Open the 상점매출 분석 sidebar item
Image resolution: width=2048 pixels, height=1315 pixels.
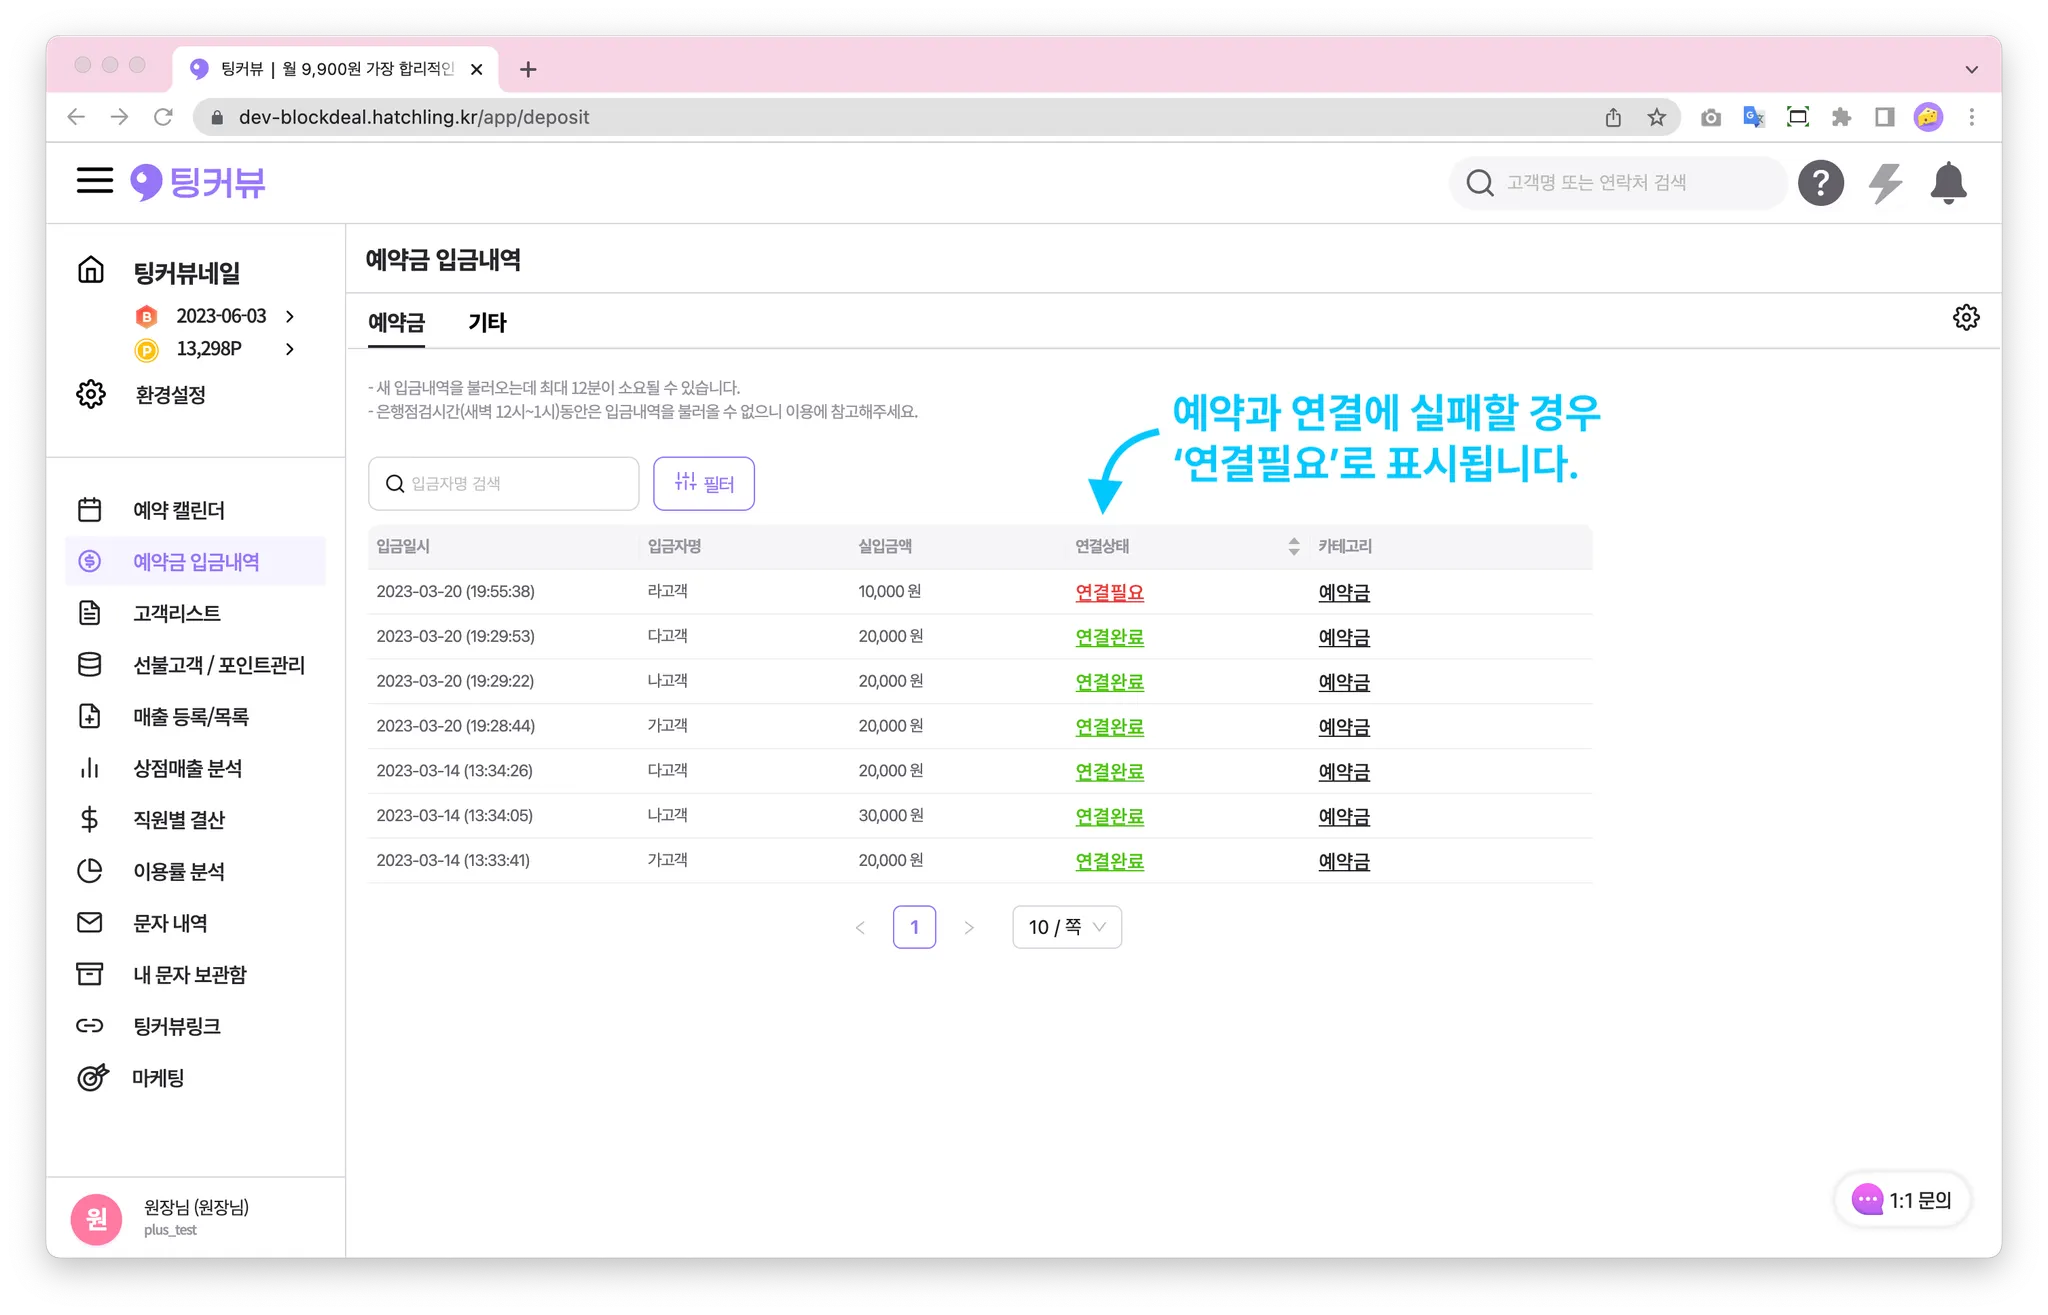pos(187,768)
